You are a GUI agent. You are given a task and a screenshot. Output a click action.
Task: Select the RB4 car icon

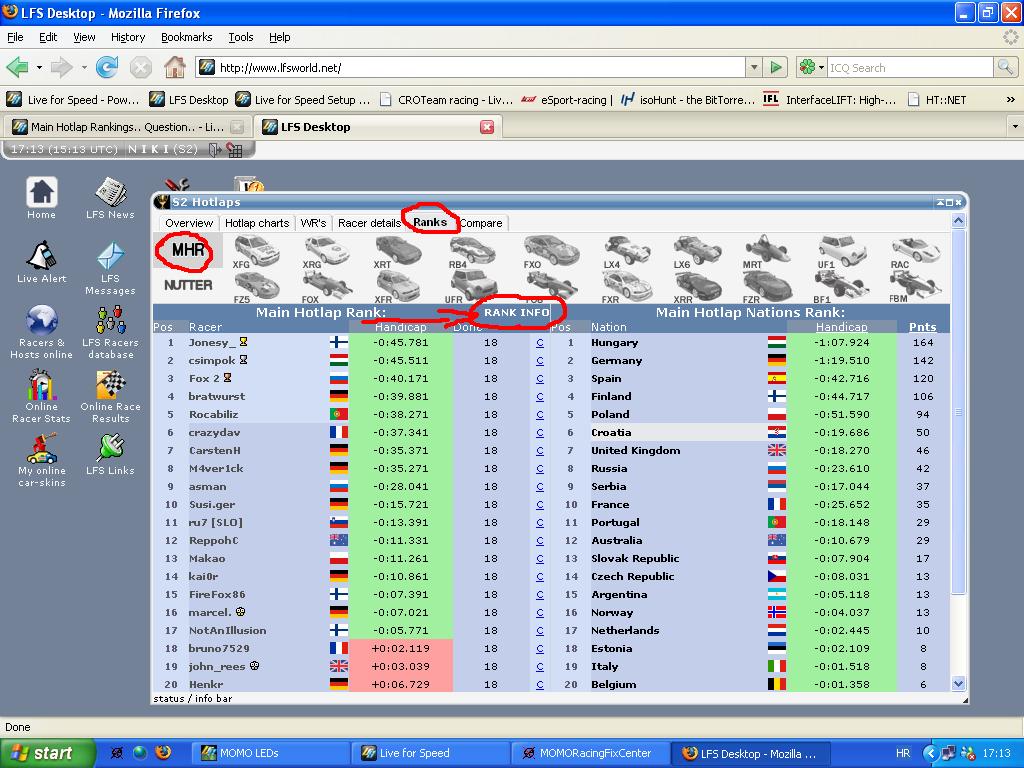[472, 252]
